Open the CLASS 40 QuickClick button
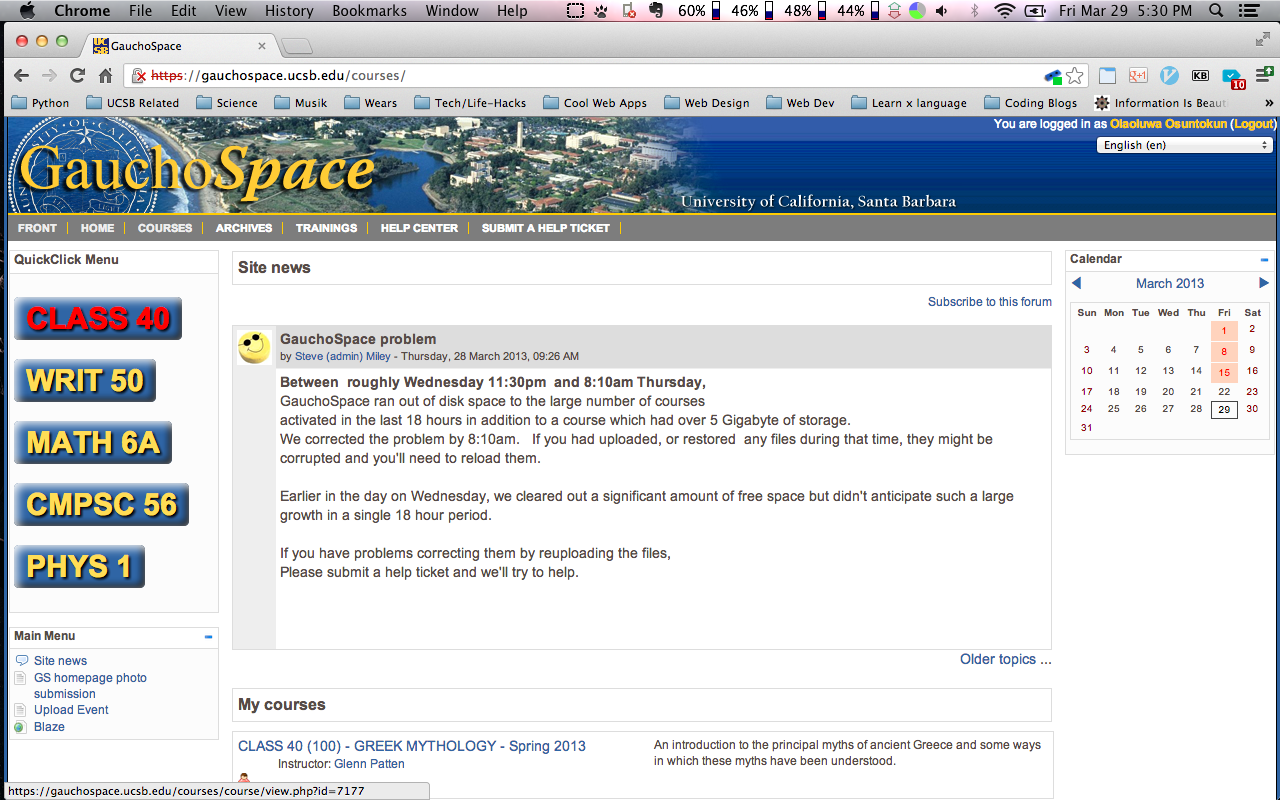The width and height of the screenshot is (1280, 800). [98, 318]
